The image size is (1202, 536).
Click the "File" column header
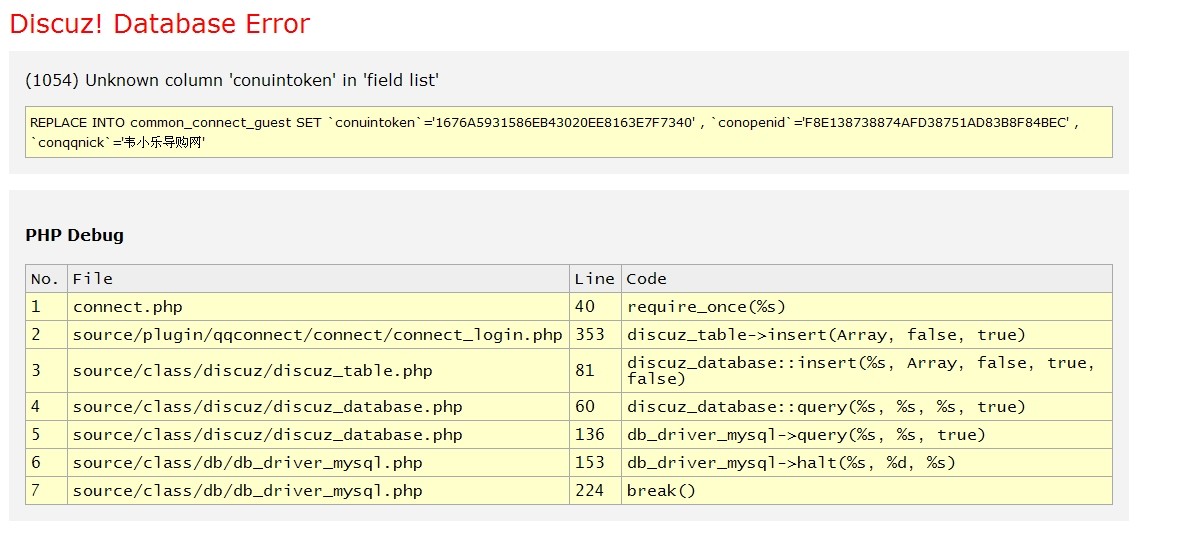(x=93, y=279)
